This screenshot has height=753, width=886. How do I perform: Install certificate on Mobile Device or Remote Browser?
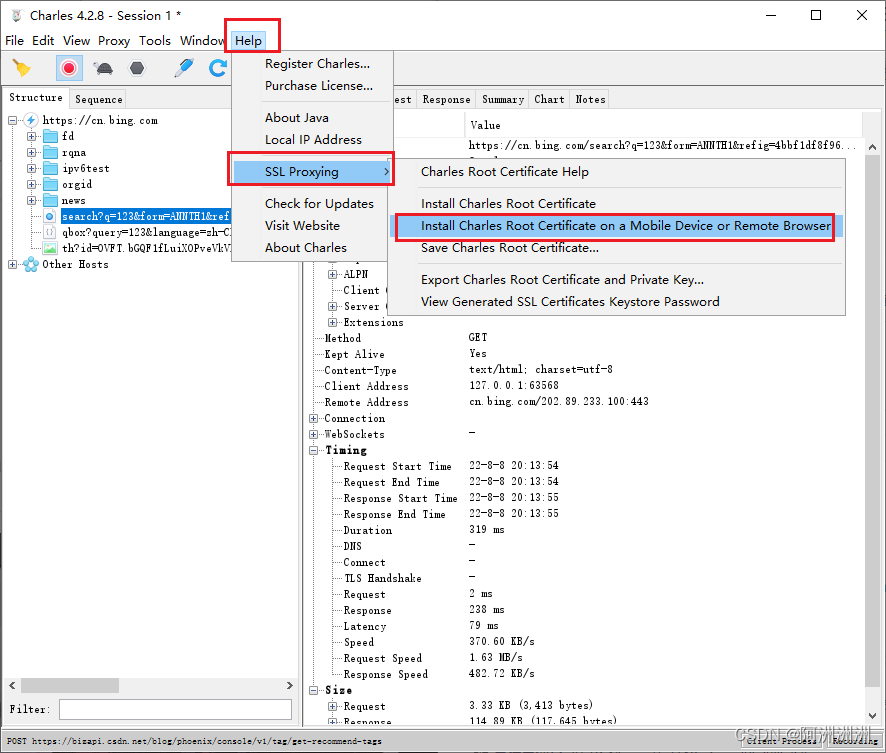pos(616,226)
